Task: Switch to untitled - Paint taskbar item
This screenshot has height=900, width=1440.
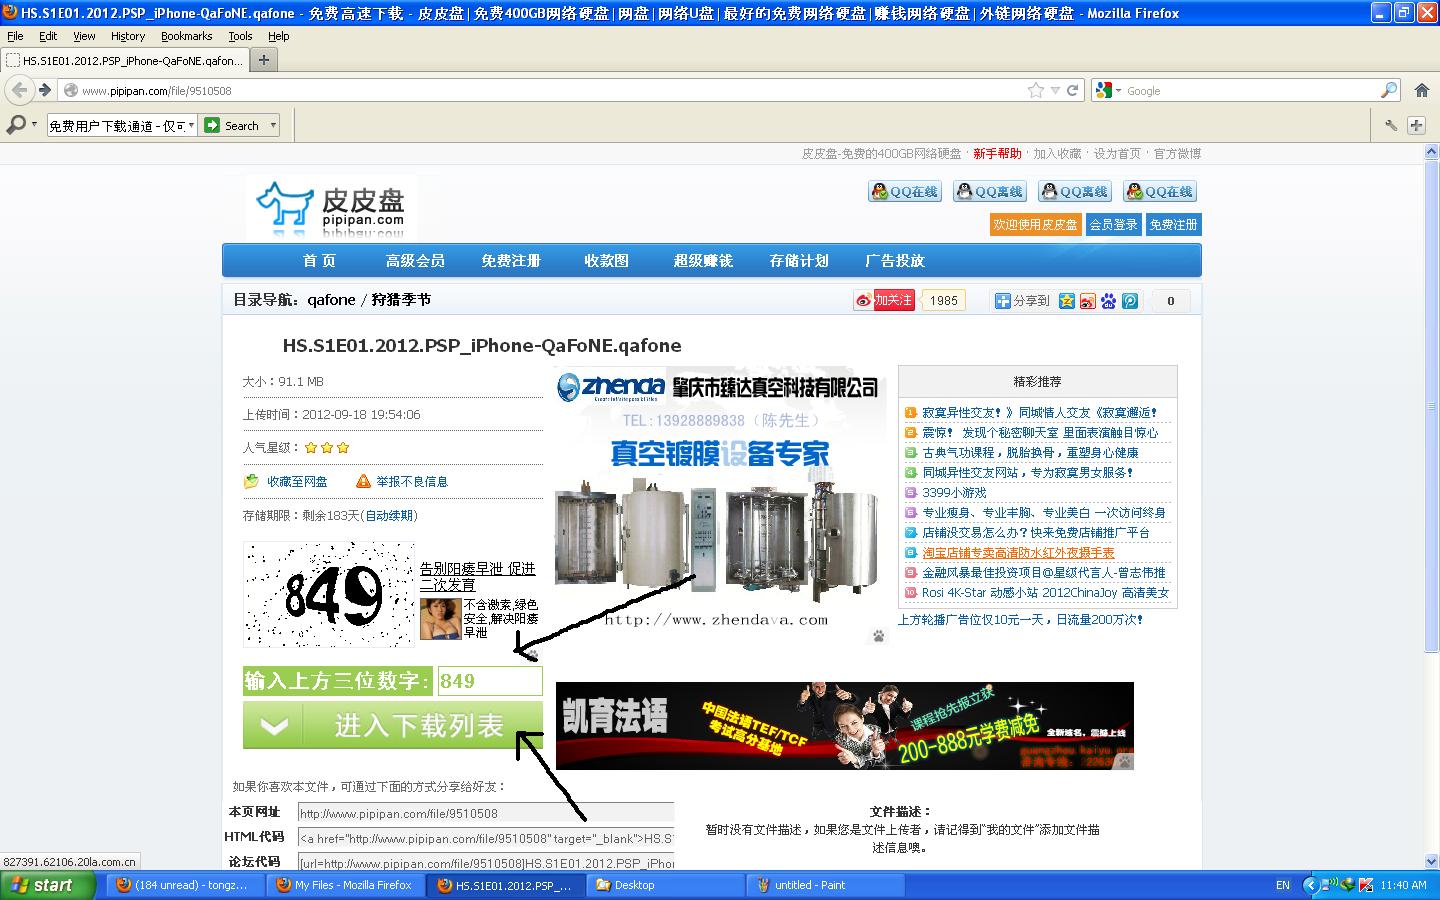Action: (x=826, y=885)
